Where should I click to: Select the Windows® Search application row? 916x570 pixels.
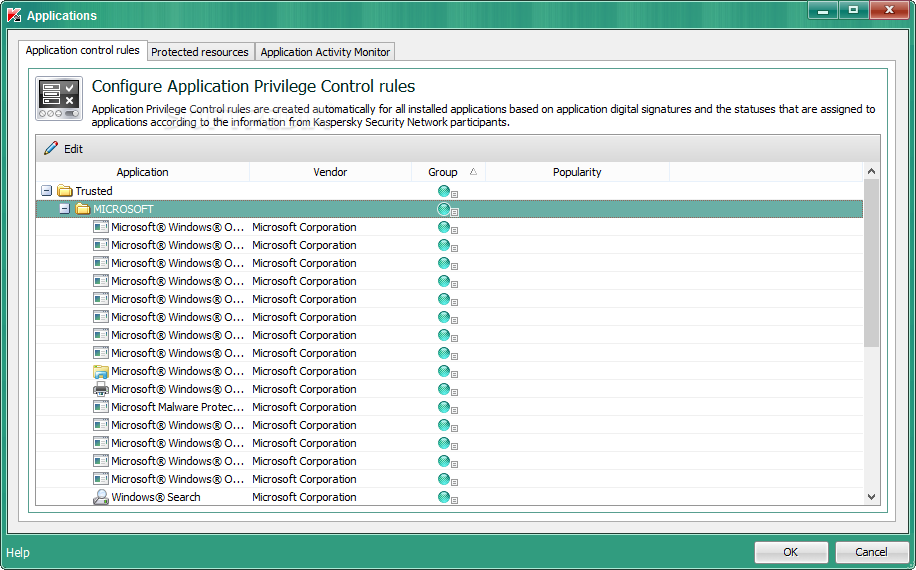pyautogui.click(x=449, y=497)
